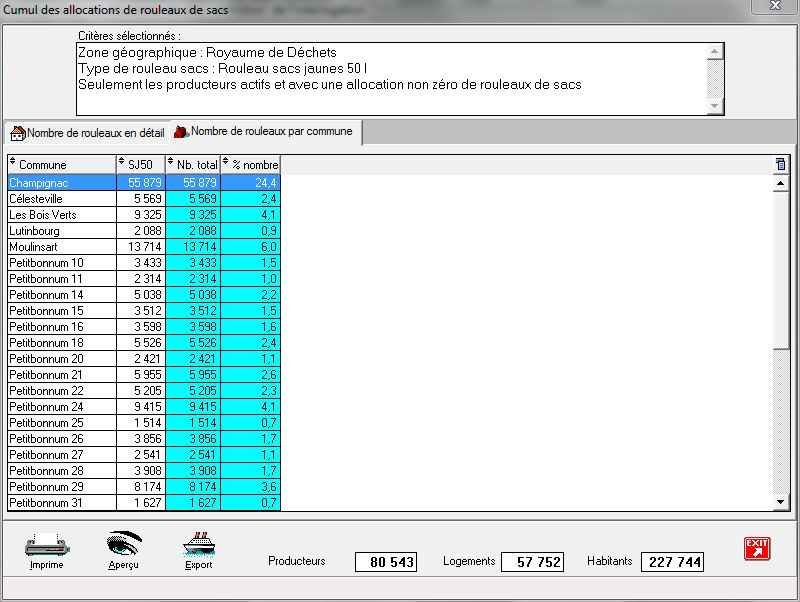Viewport: 800px width, 602px height.
Task: Sort by the Commune column header
Action: pos(61,164)
